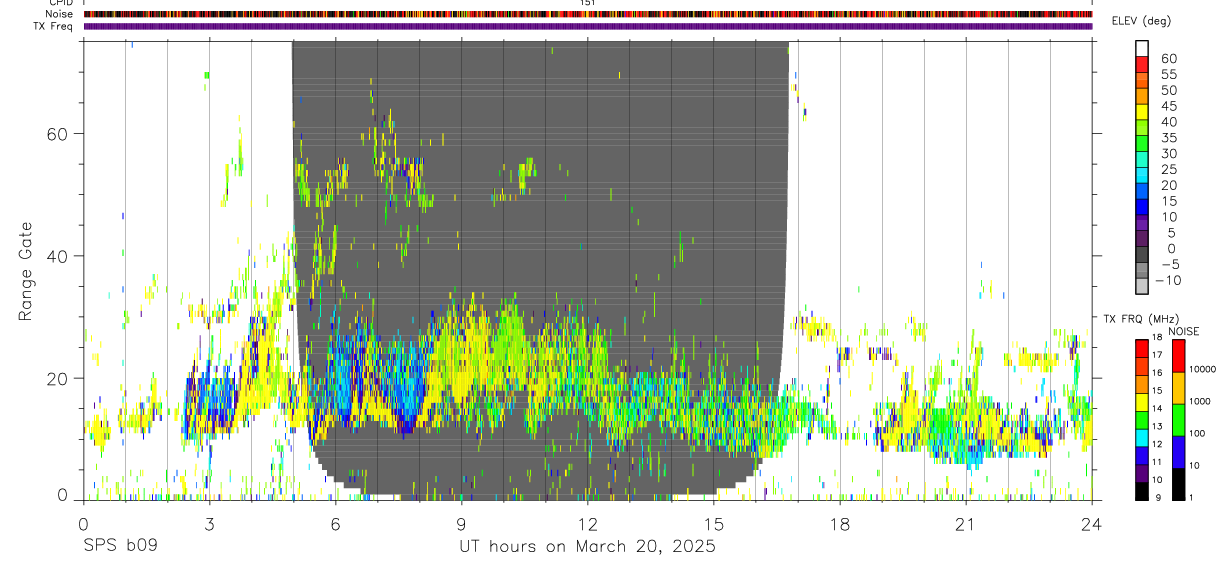Click the NOISE legend label

(x=1183, y=331)
